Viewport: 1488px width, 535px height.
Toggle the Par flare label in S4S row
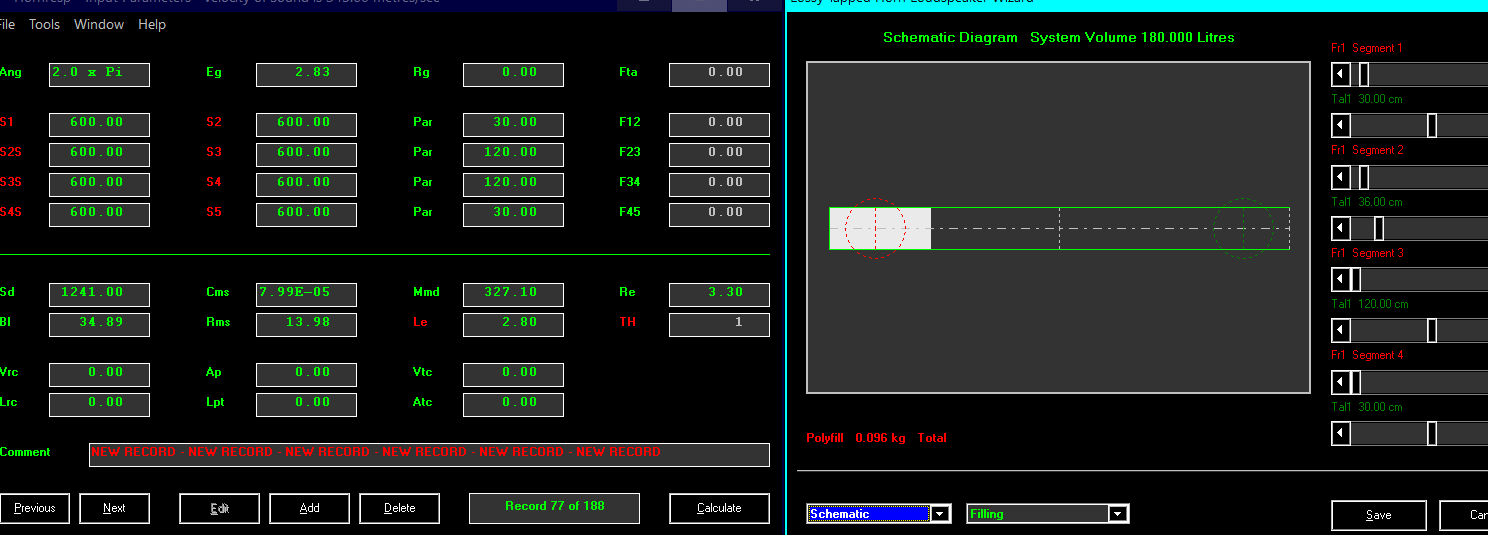pos(423,212)
